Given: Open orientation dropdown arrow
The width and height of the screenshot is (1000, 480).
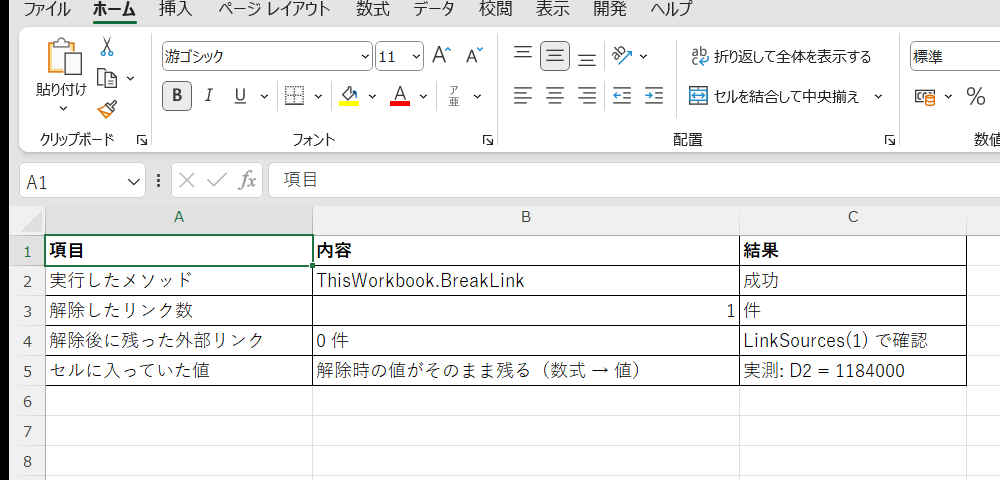Looking at the screenshot, I should (643, 56).
